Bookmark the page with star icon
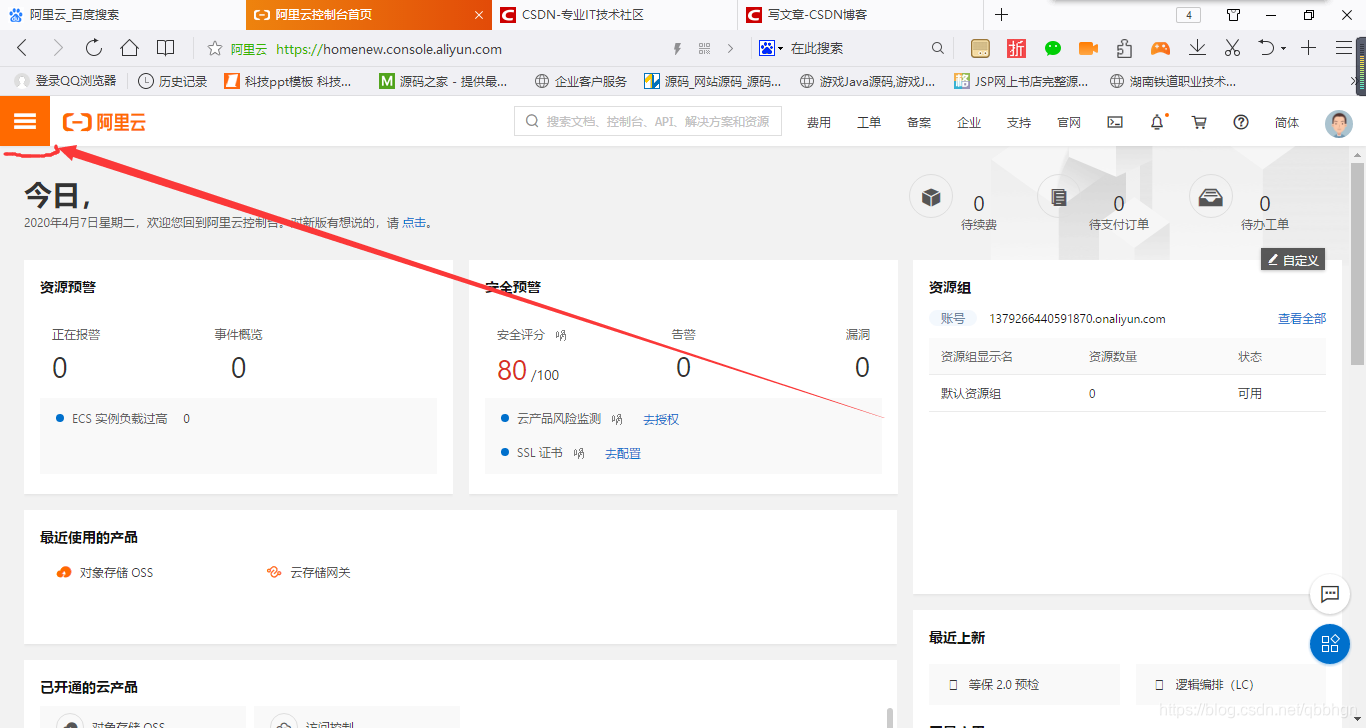 [x=214, y=48]
